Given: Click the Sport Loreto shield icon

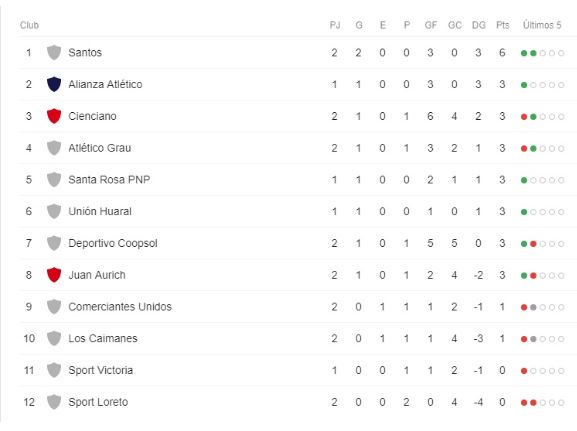Looking at the screenshot, I should (54, 402).
